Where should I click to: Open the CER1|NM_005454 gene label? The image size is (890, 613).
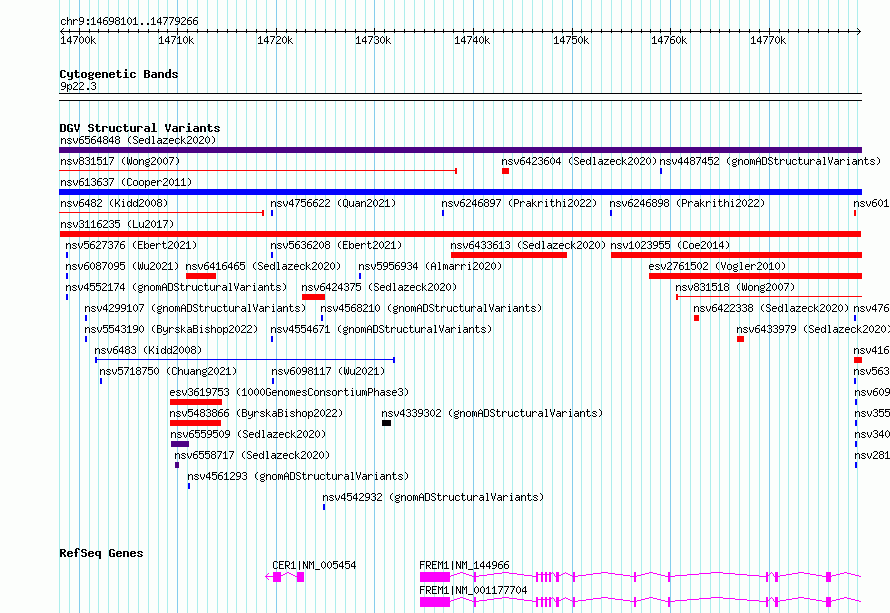[x=314, y=565]
